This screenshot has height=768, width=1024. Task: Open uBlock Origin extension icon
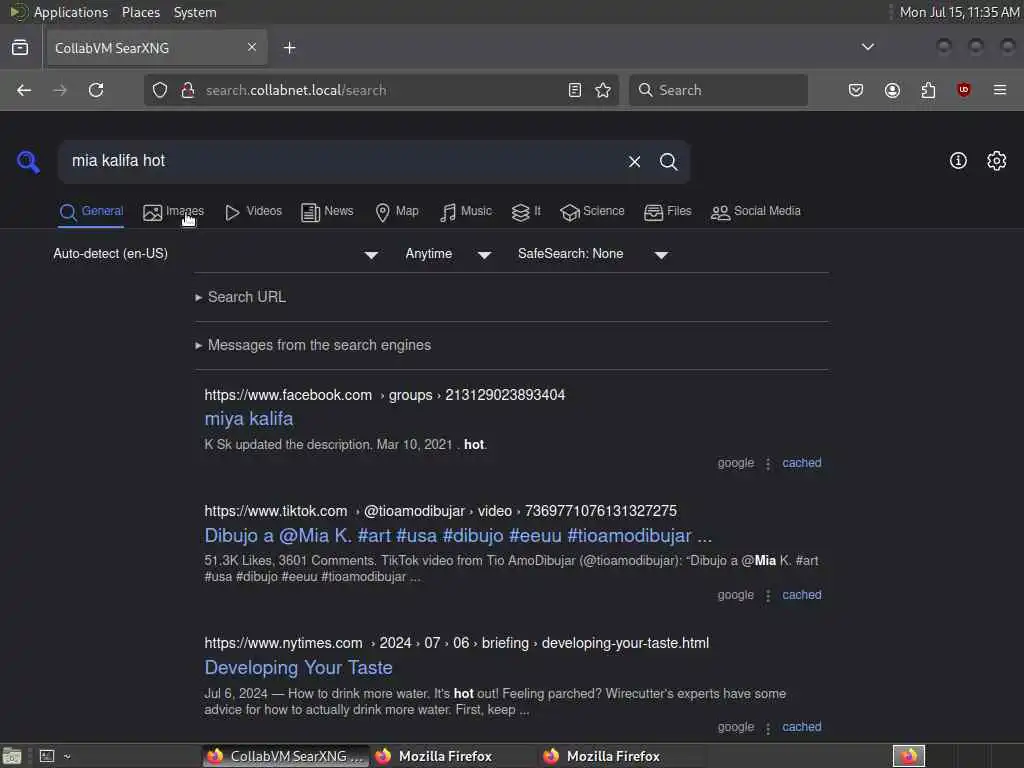point(963,90)
